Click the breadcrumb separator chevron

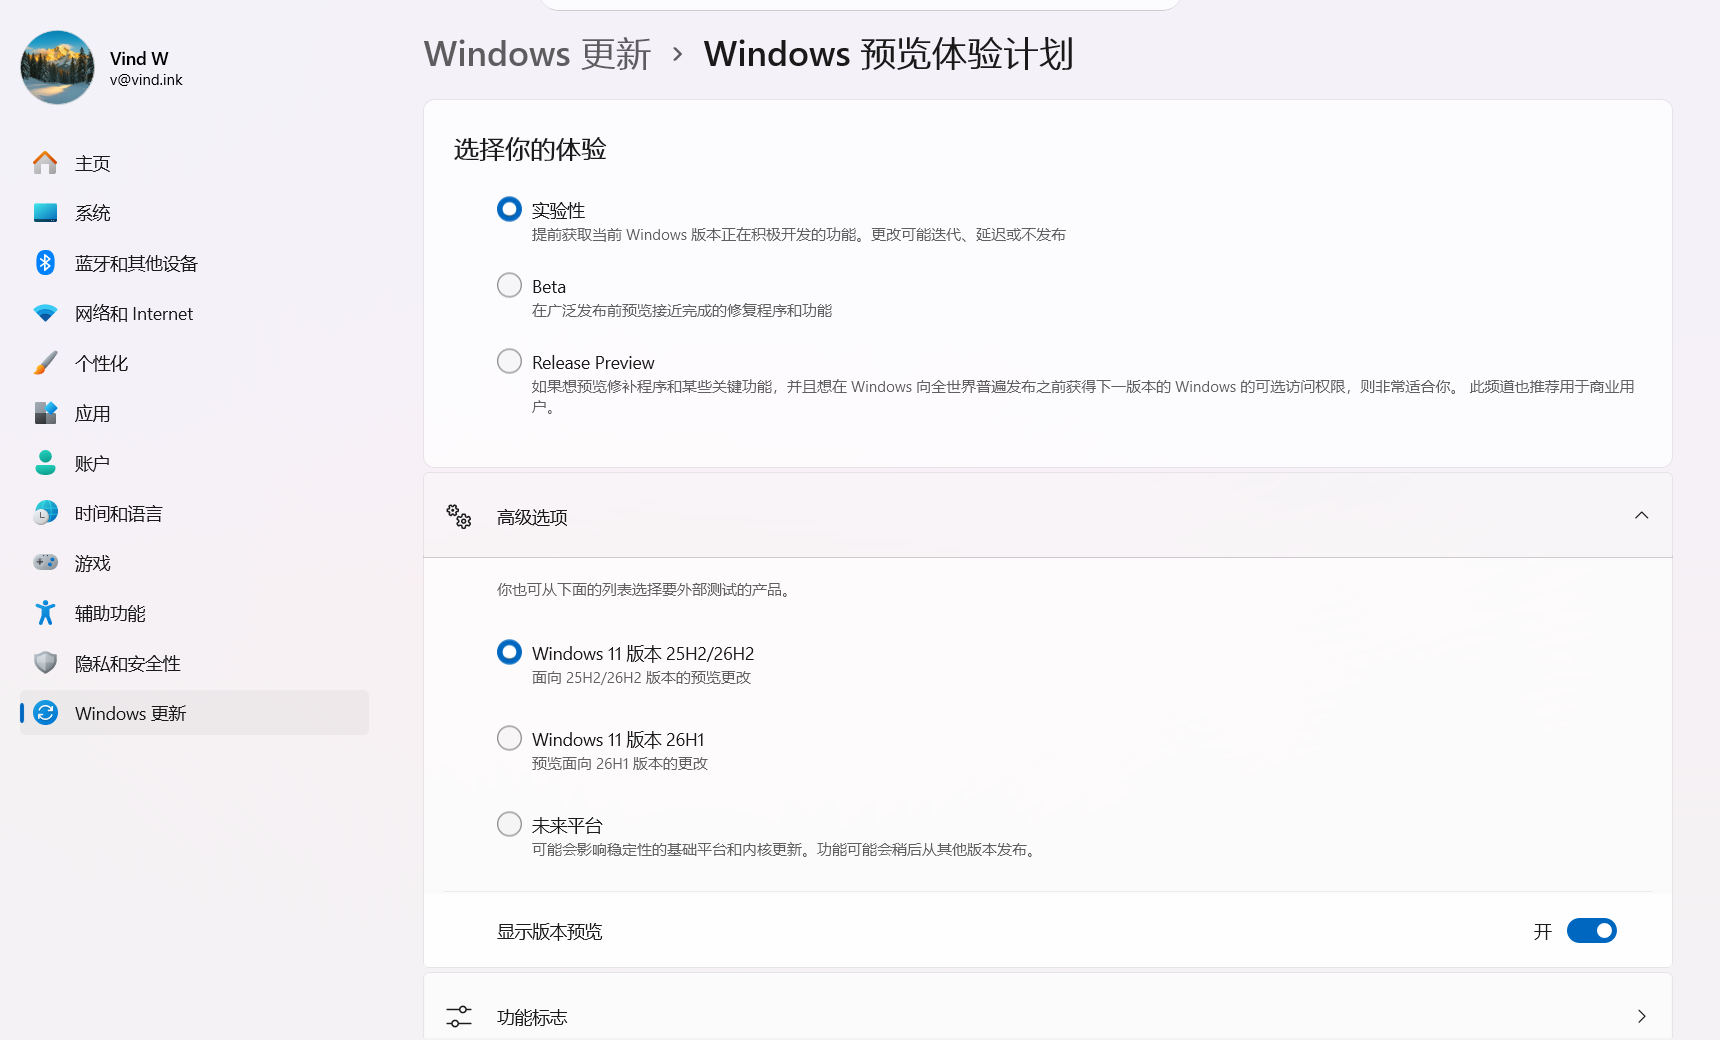coord(678,54)
